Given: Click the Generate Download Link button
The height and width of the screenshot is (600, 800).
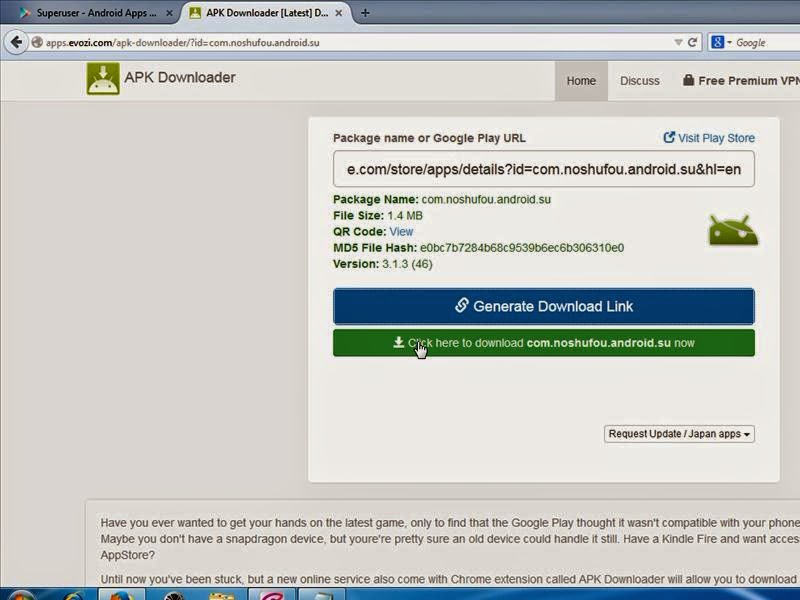Looking at the screenshot, I should (x=543, y=306).
